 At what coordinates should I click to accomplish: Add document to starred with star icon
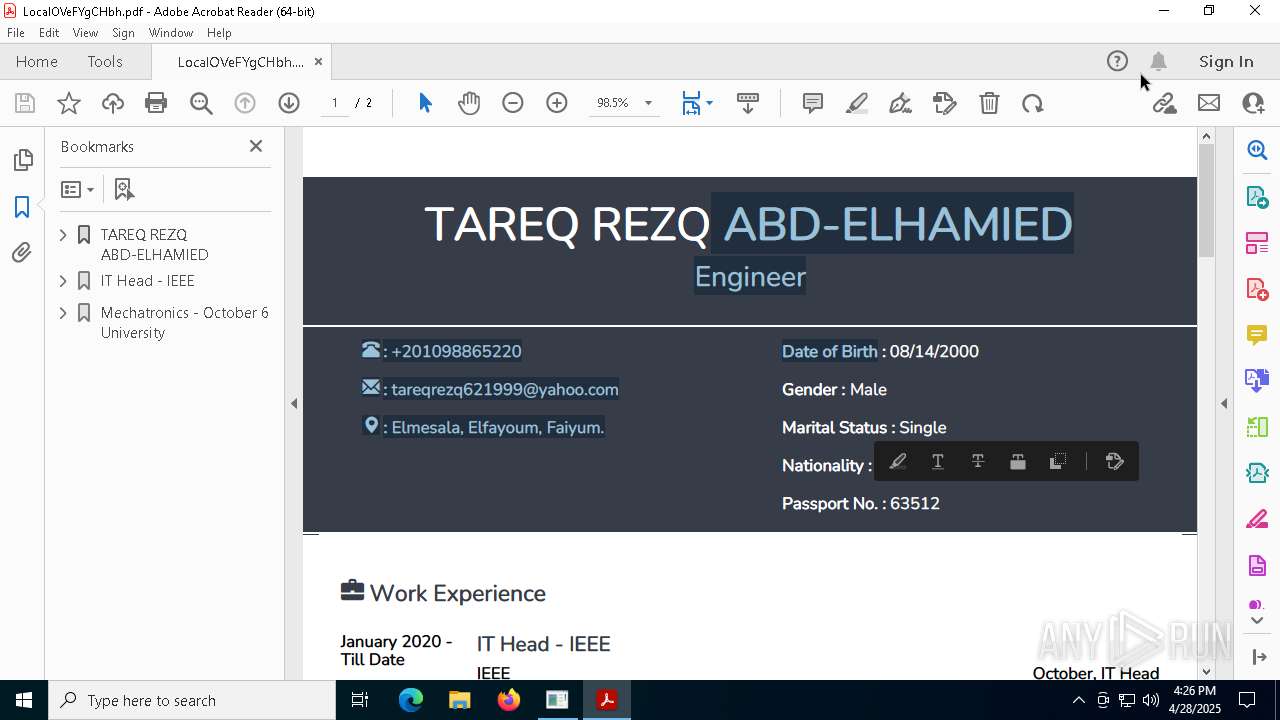[x=69, y=103]
